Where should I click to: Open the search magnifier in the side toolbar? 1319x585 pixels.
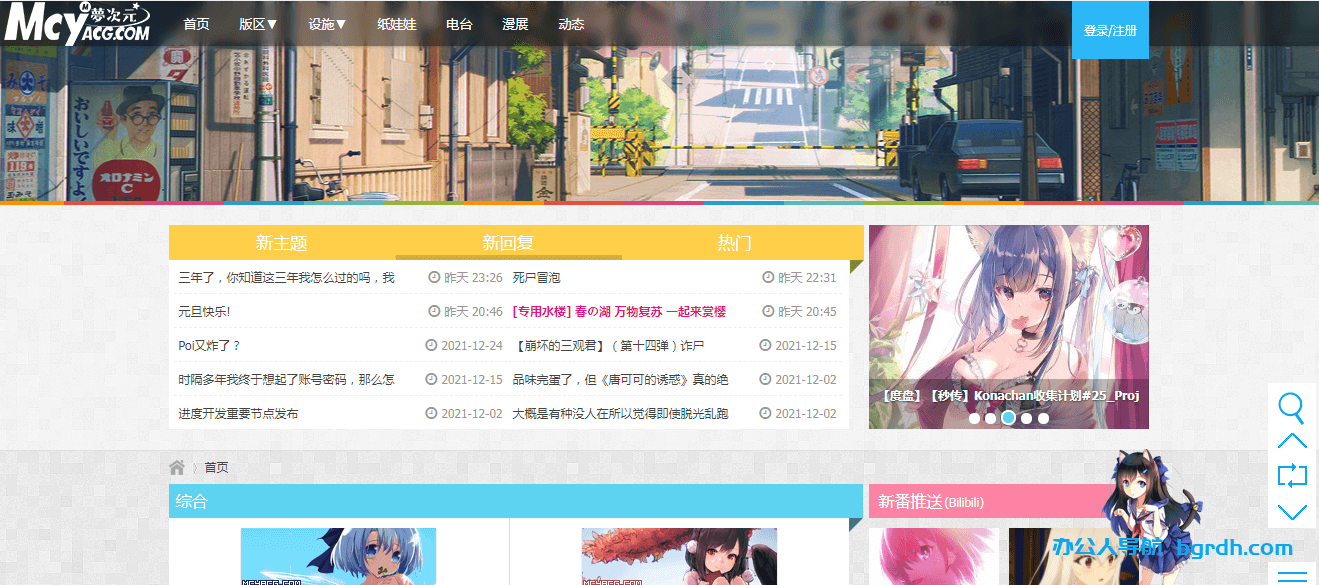(1292, 407)
